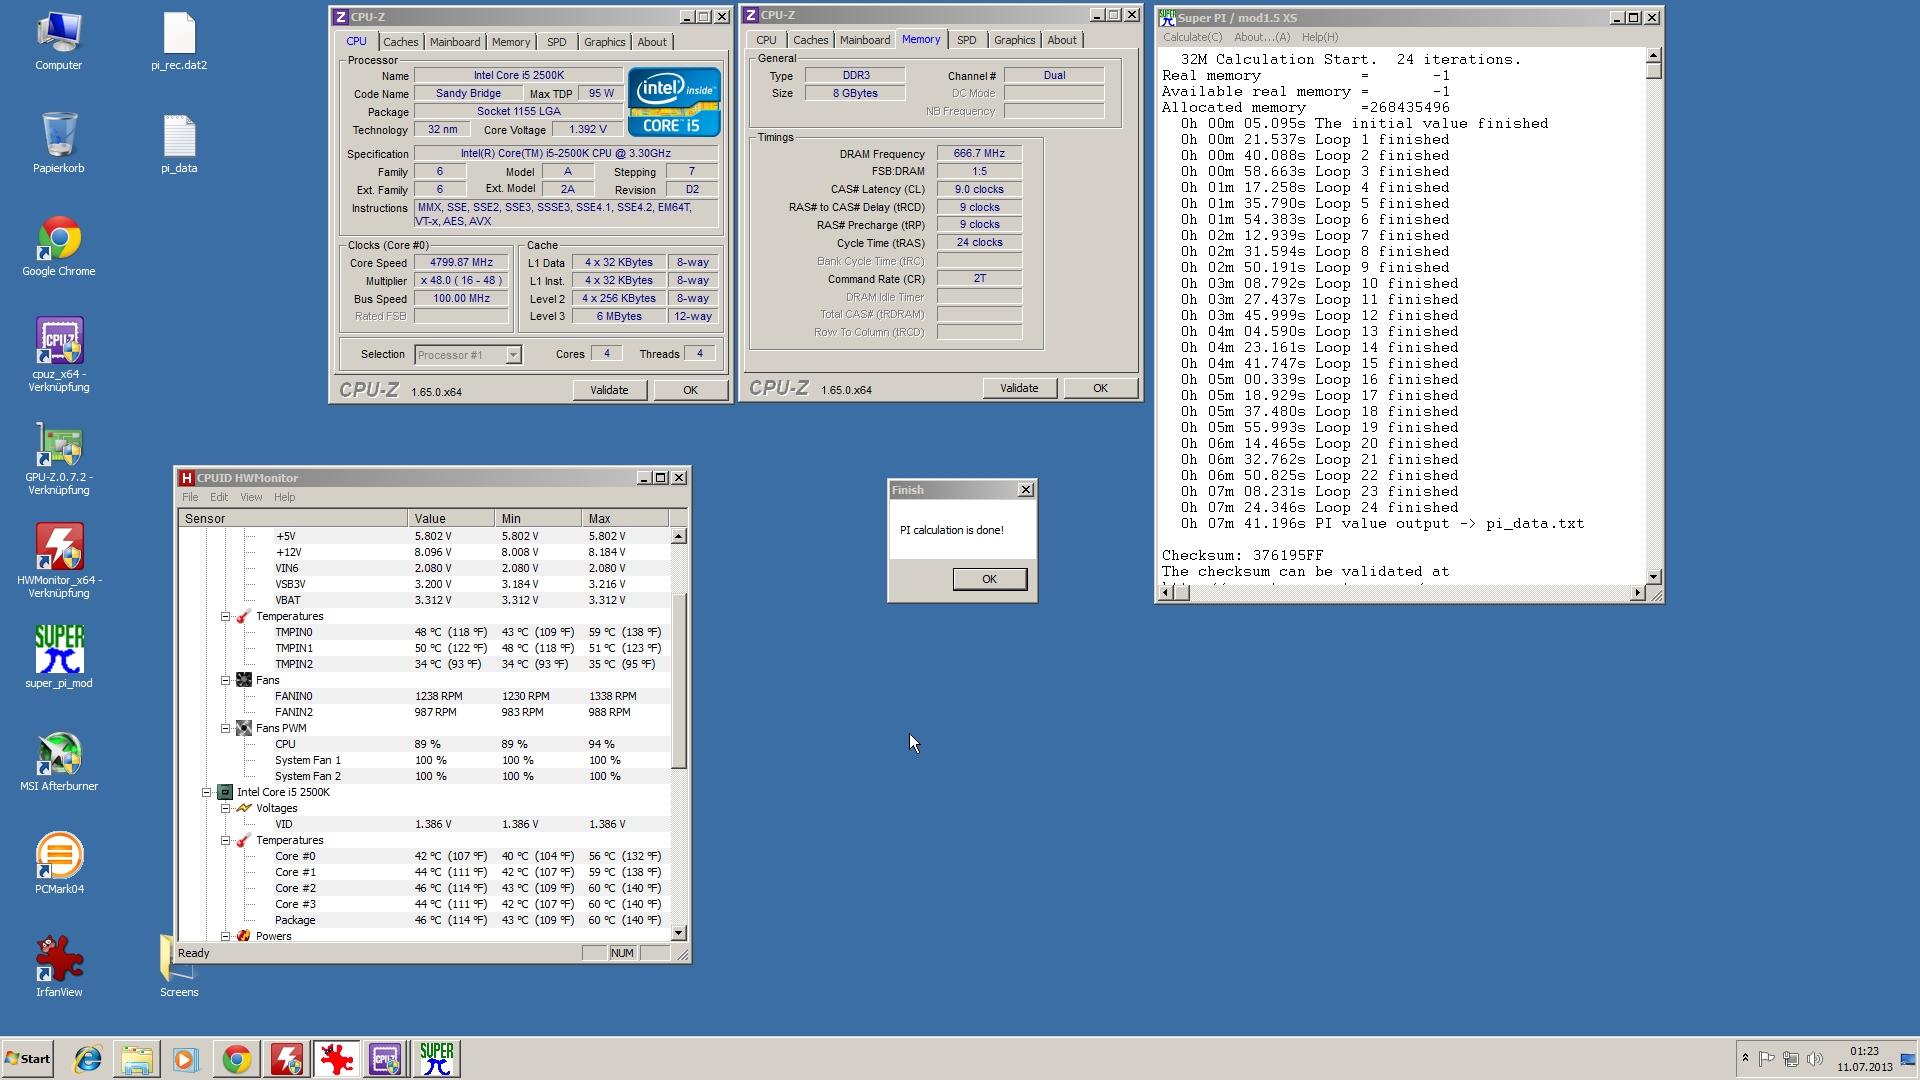Open the About...(A) menu in Super PI

1262,37
